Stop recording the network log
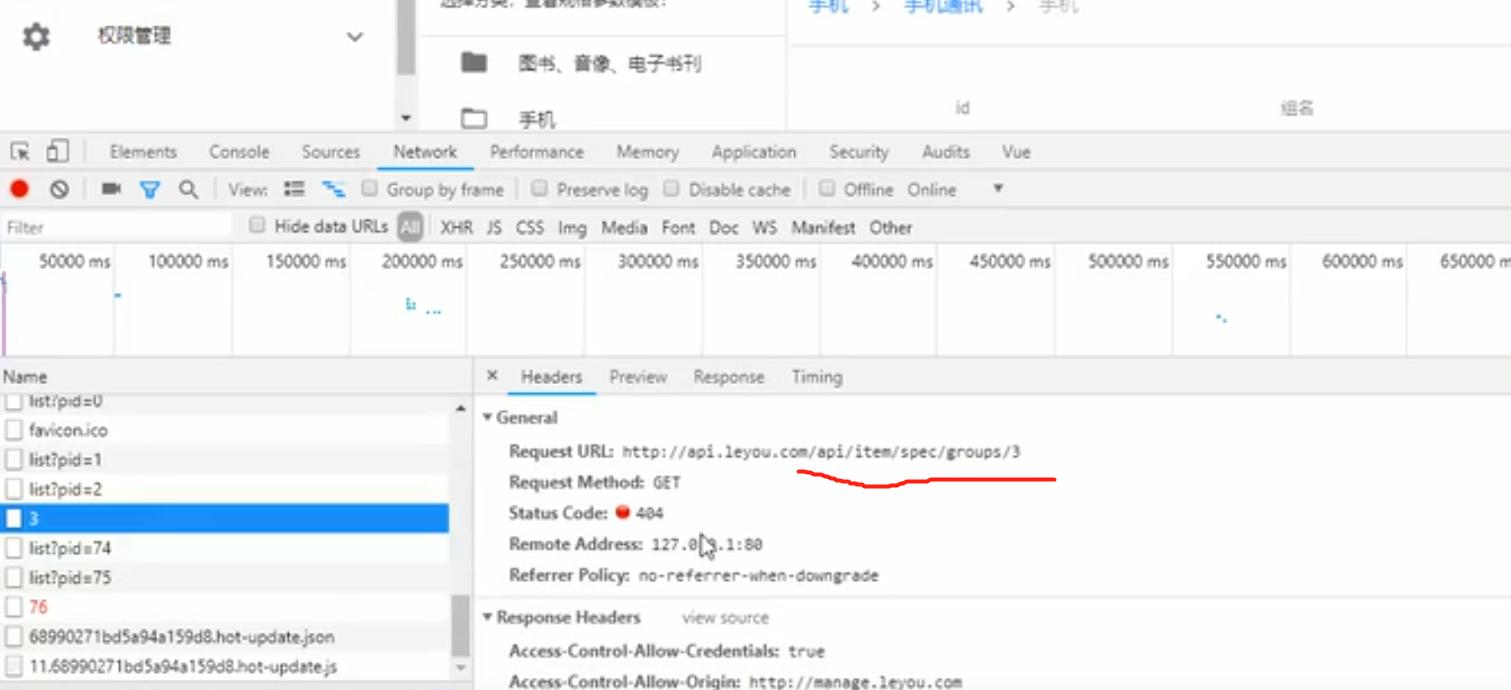 point(18,189)
